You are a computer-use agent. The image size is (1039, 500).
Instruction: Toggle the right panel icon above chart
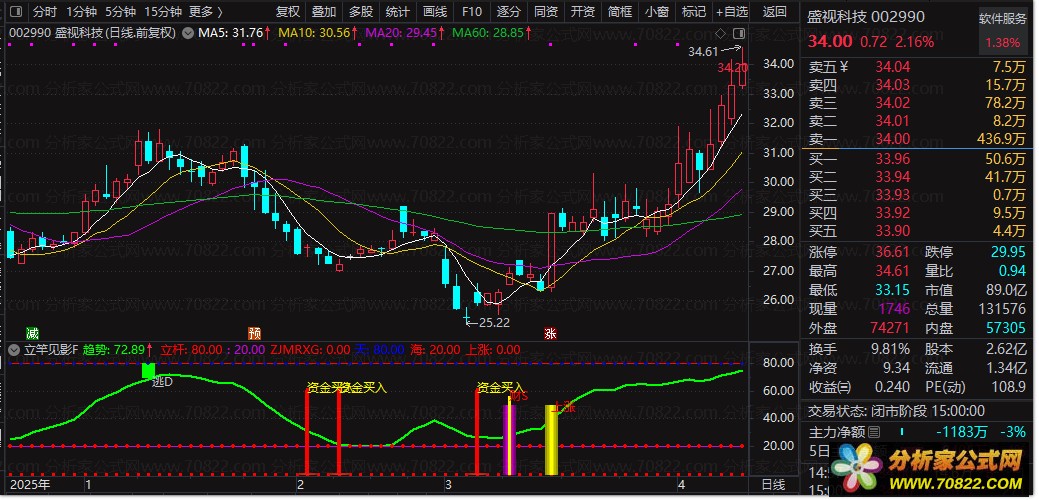click(739, 32)
